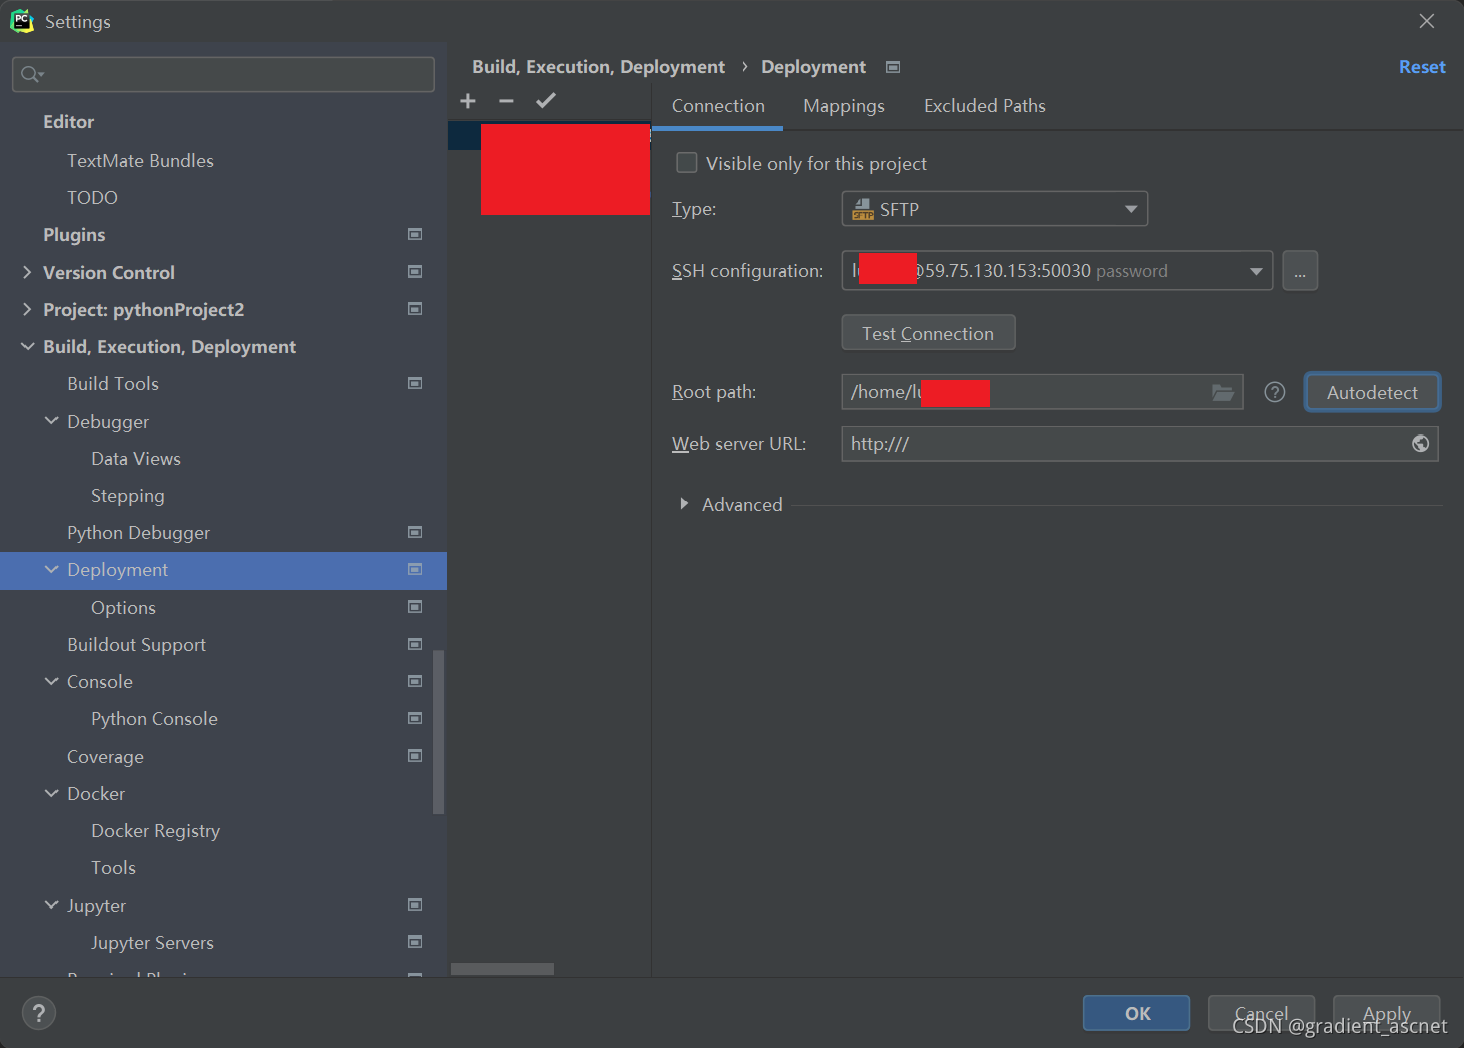Open Stepping settings
Viewport: 1464px width, 1048px height.
point(128,495)
